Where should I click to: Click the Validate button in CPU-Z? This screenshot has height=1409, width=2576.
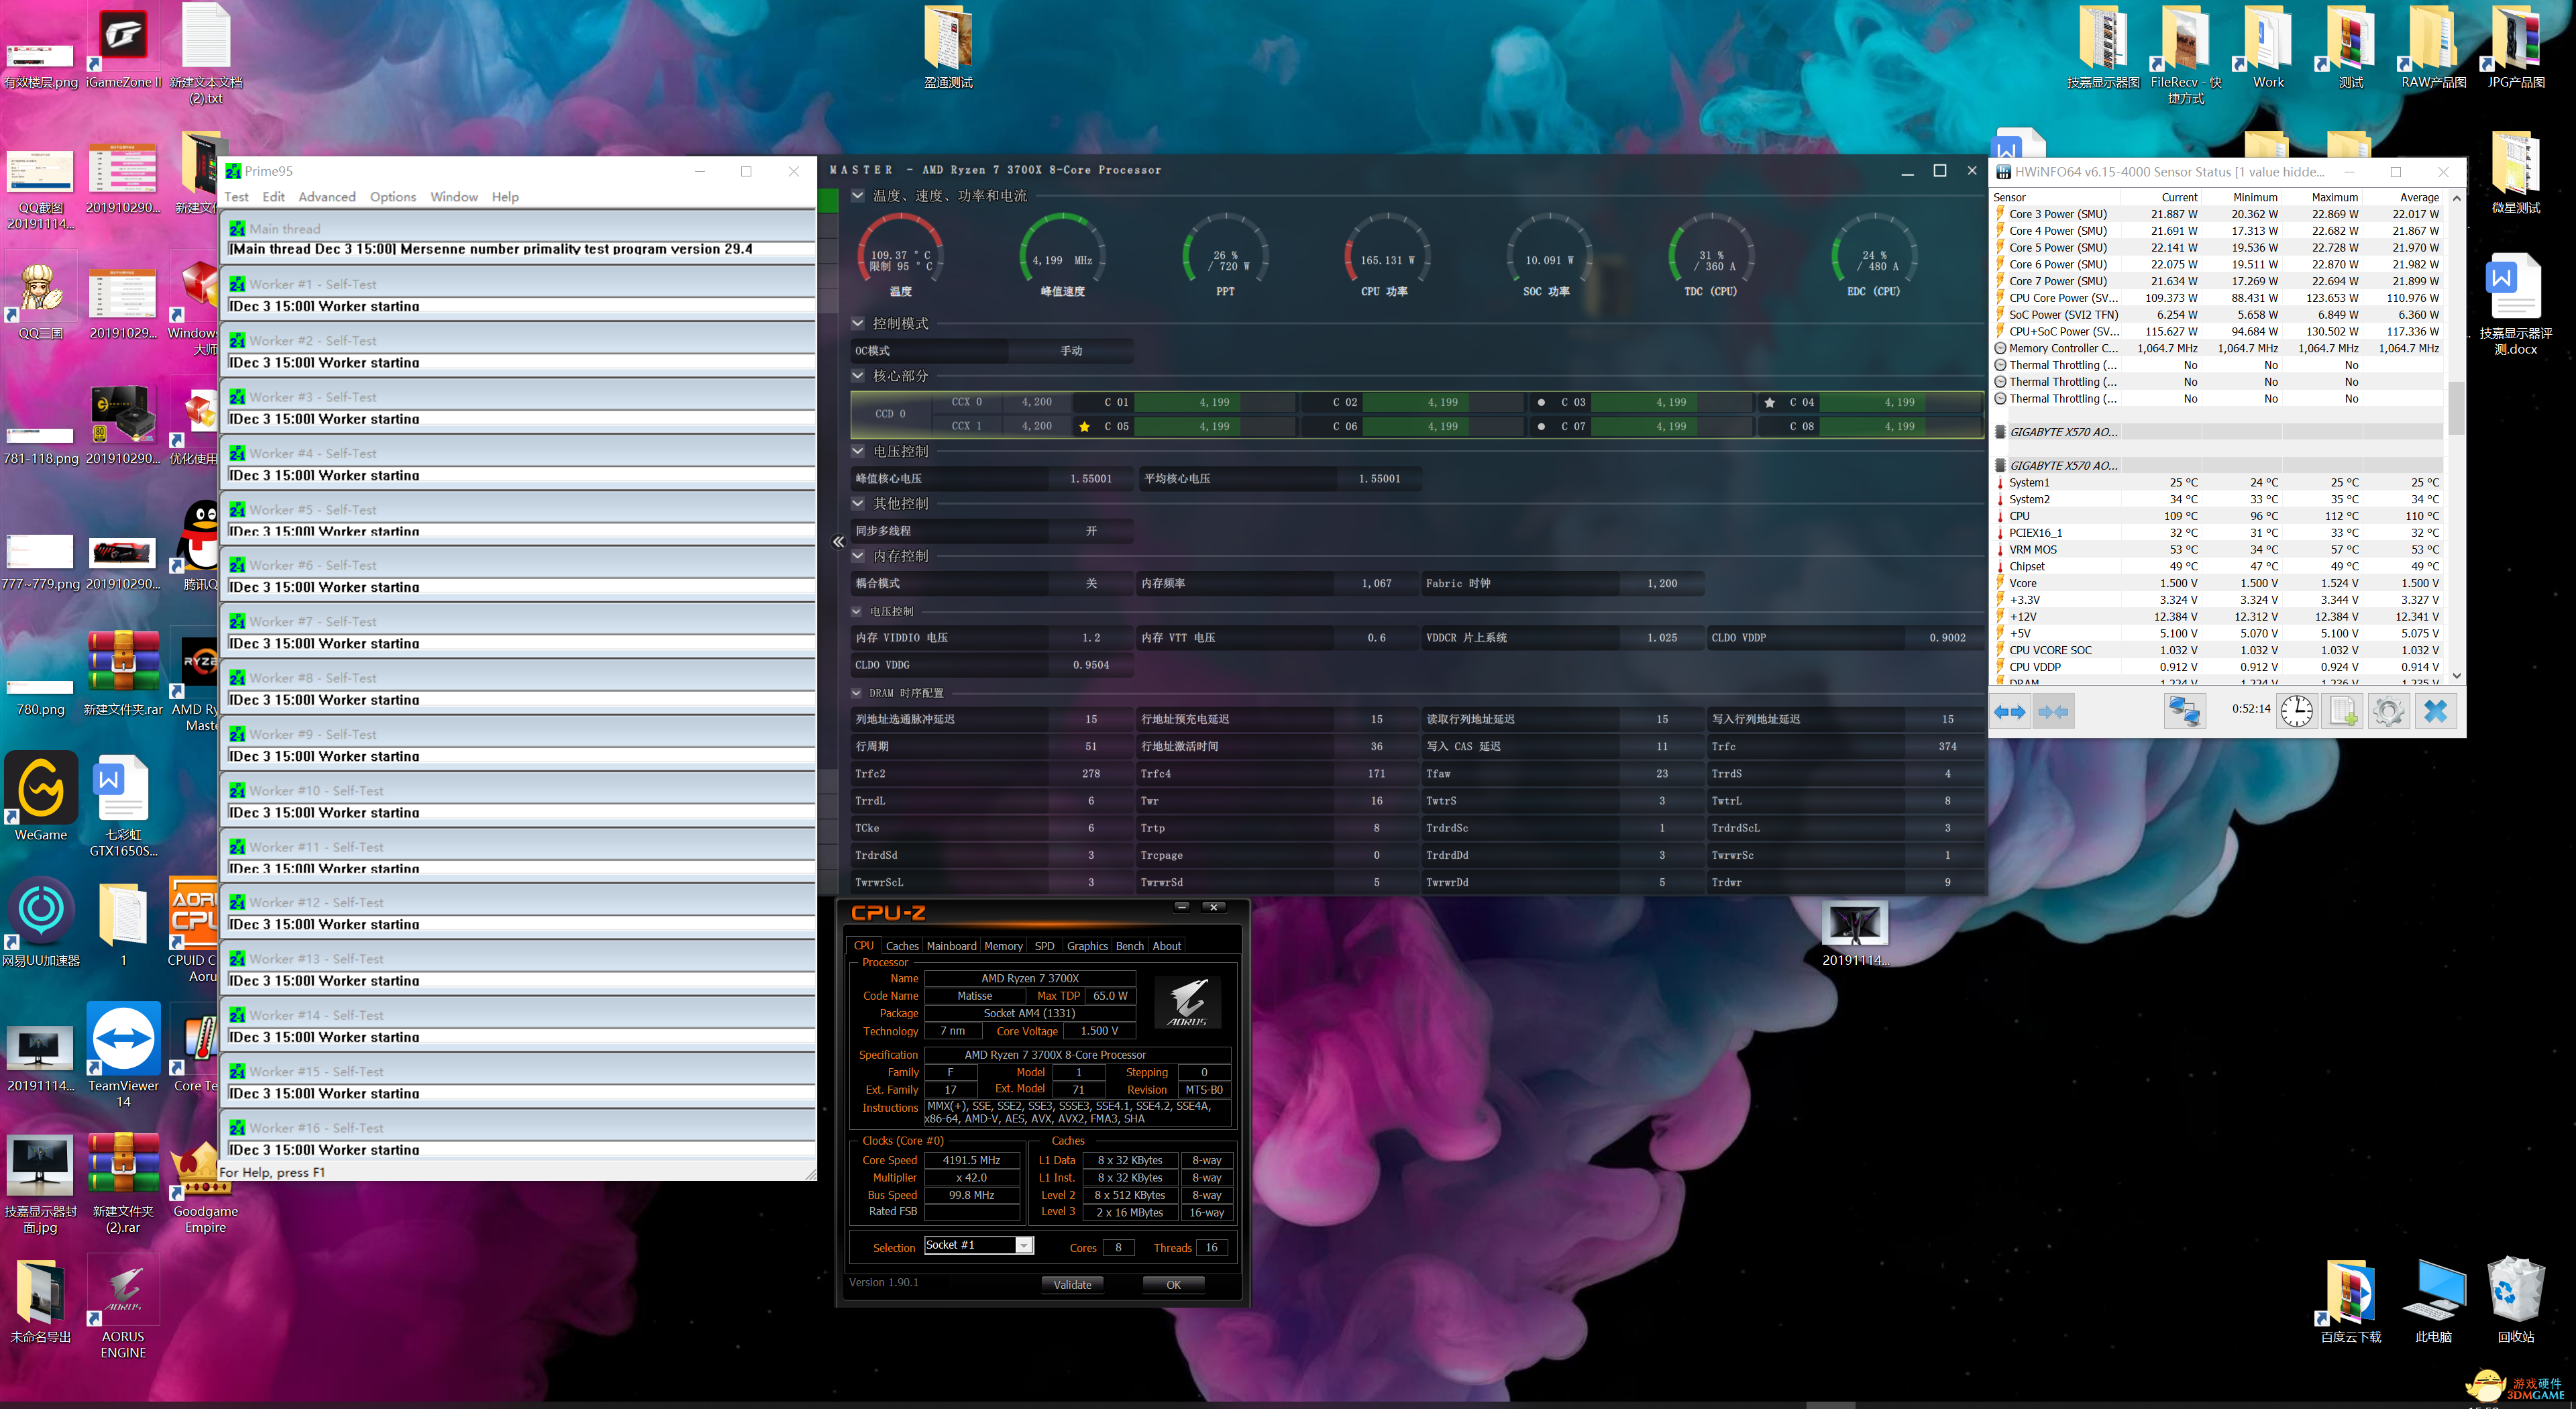[x=1072, y=1285]
